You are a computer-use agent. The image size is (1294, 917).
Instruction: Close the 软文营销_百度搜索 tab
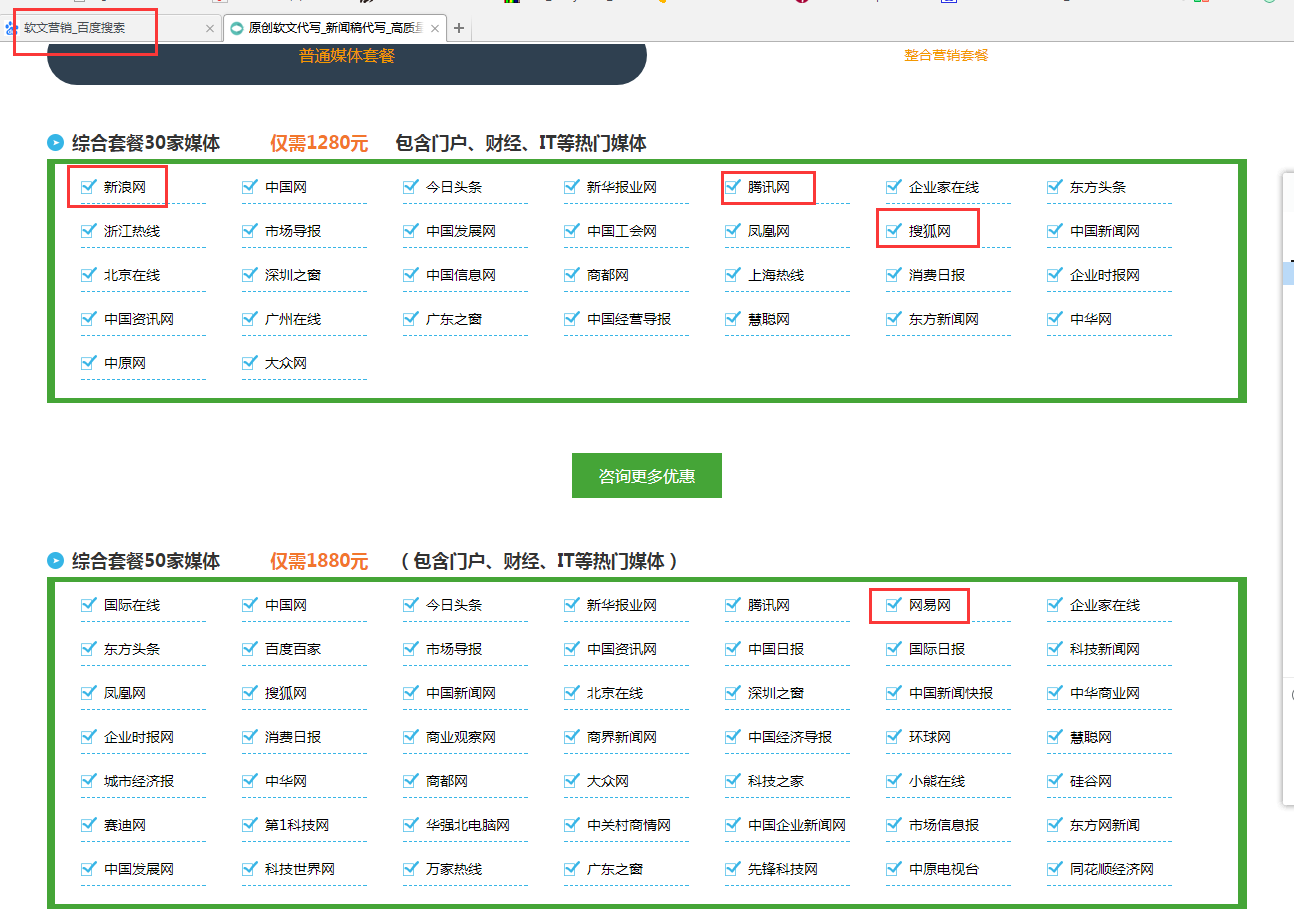click(209, 29)
